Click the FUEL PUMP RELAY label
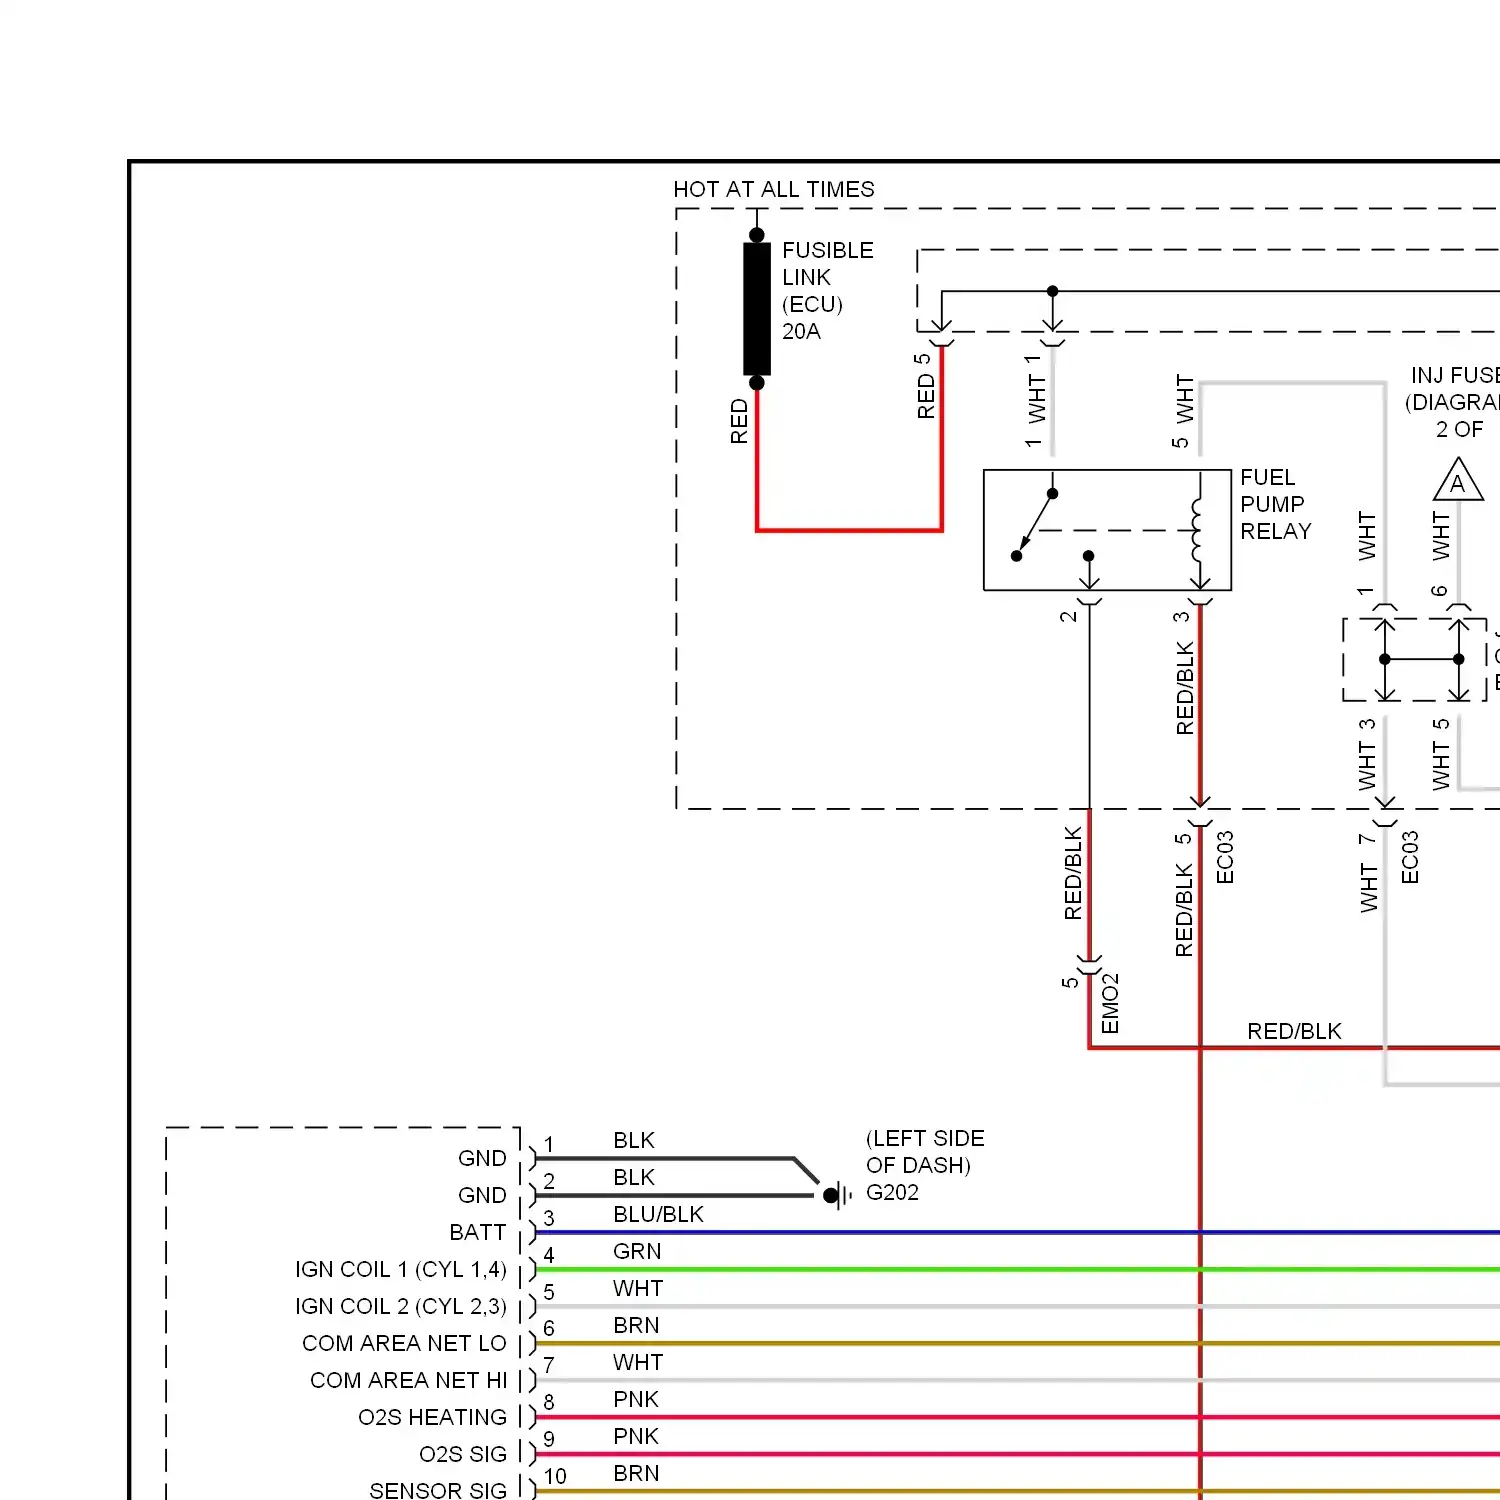The height and width of the screenshot is (1500, 1500). click(x=1276, y=504)
